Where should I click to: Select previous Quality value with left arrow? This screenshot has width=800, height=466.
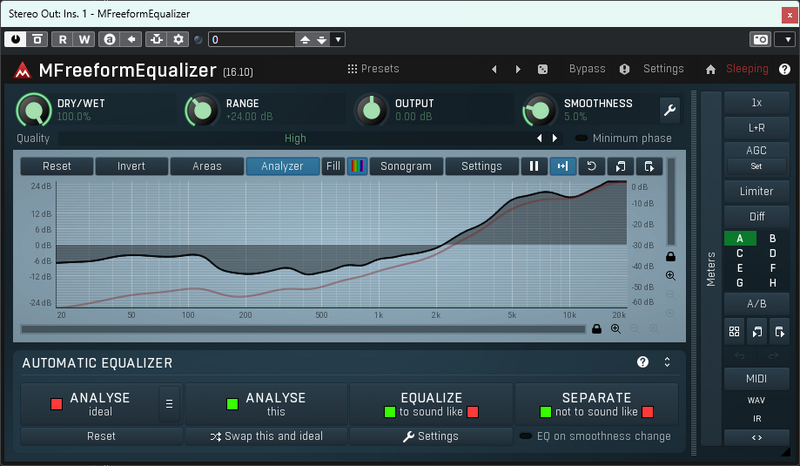click(x=539, y=138)
